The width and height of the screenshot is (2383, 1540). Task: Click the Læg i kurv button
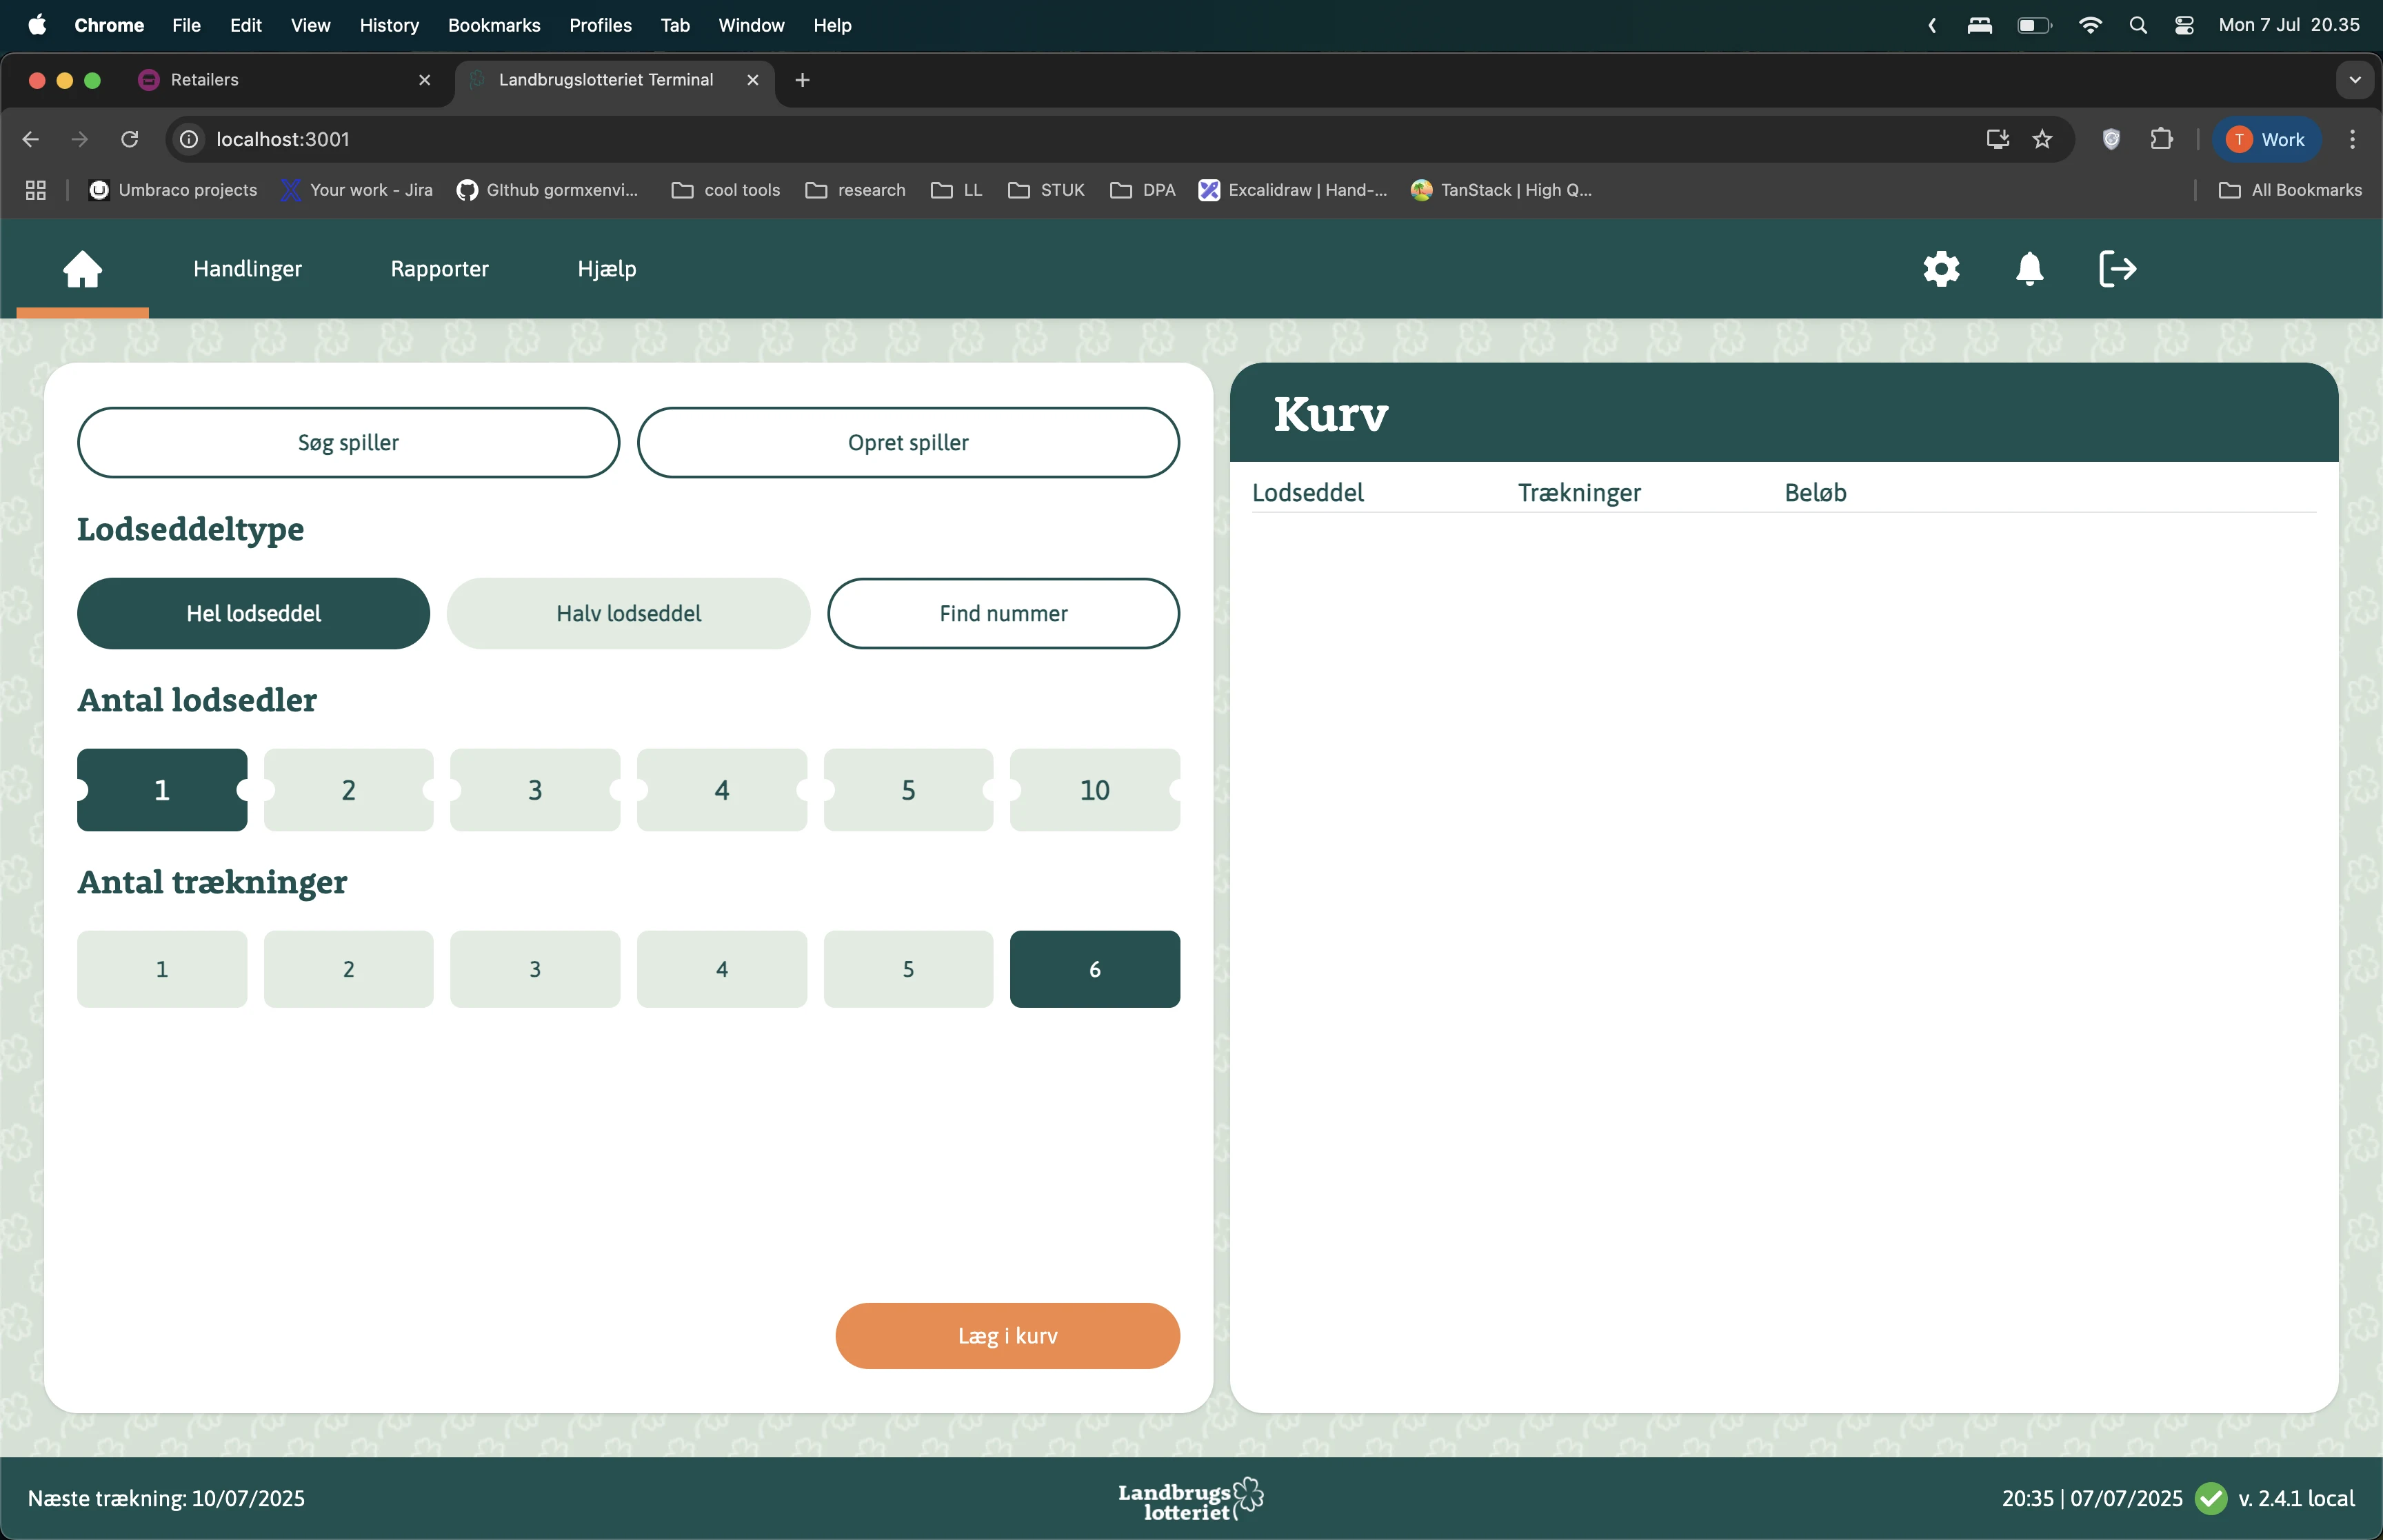point(1007,1336)
